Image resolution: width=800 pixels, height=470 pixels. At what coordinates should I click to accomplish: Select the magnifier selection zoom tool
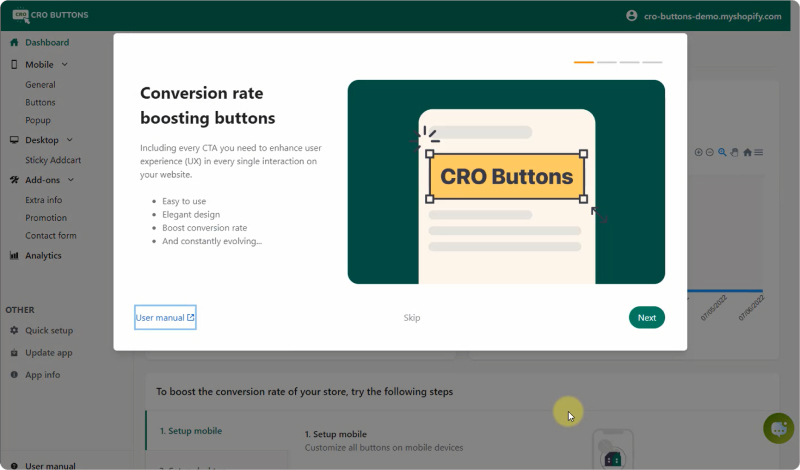(722, 152)
